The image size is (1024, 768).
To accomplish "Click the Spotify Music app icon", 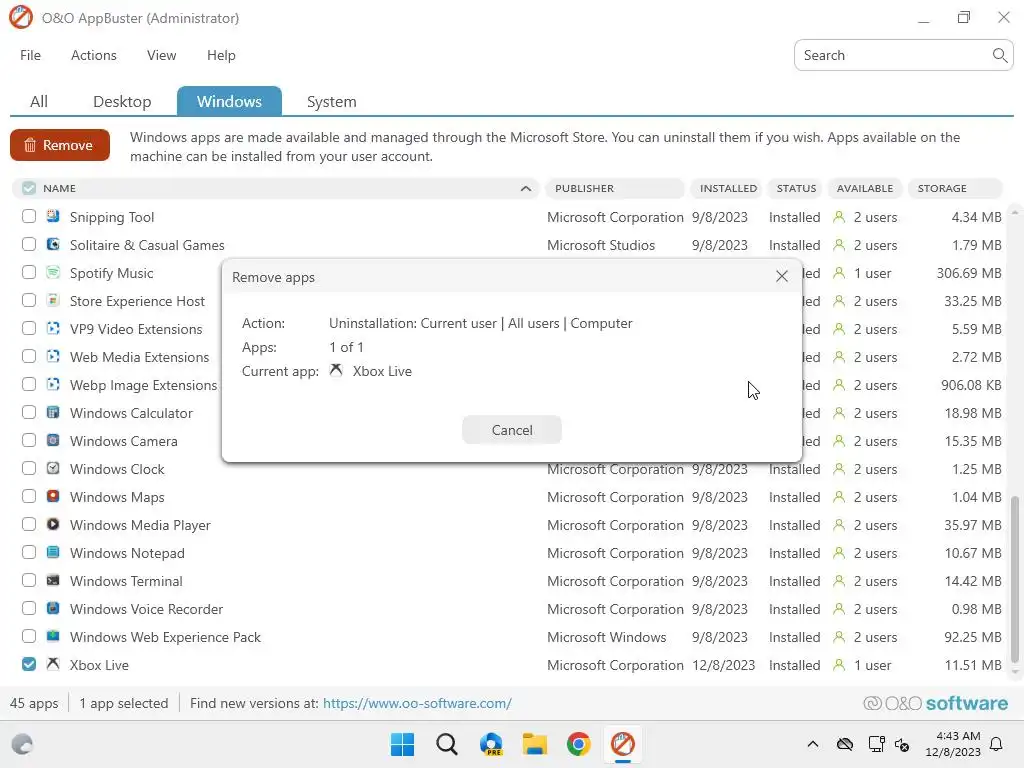I will click(x=53, y=272).
